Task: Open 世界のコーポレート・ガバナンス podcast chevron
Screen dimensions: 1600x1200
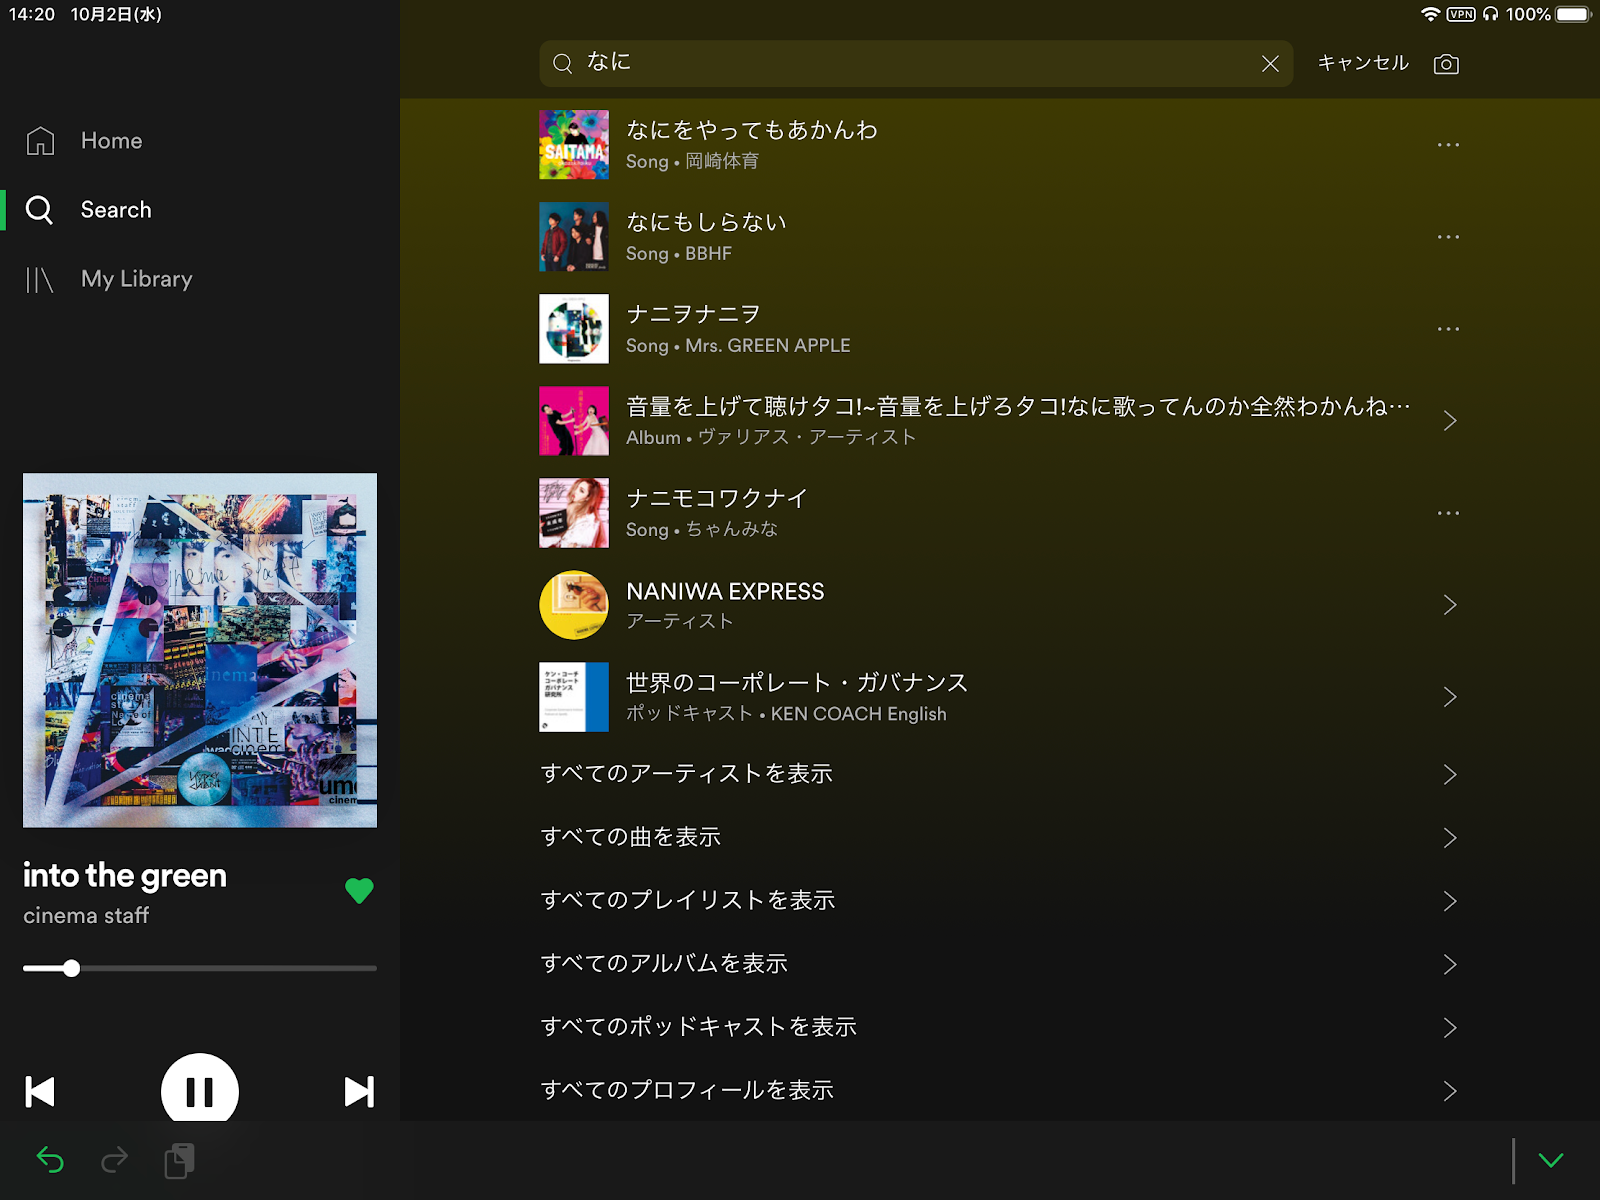Action: click(1450, 697)
